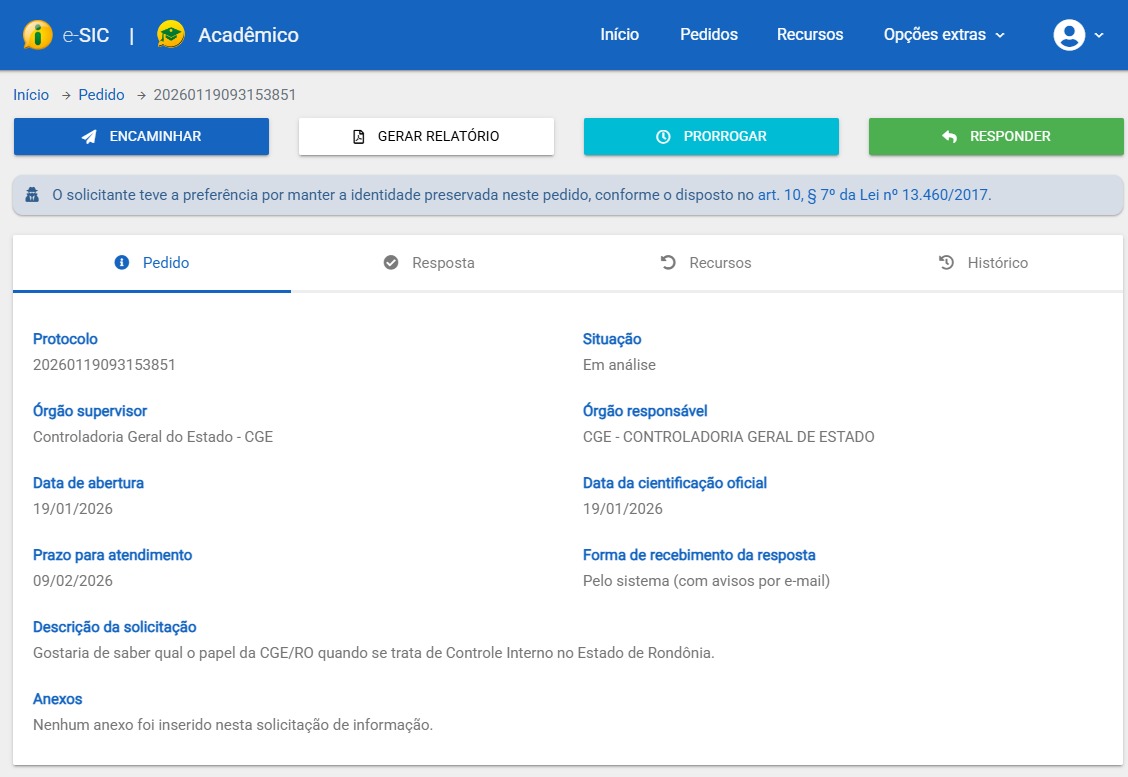This screenshot has height=777, width=1128.
Task: Switch to the Resposta tab
Action: click(429, 263)
